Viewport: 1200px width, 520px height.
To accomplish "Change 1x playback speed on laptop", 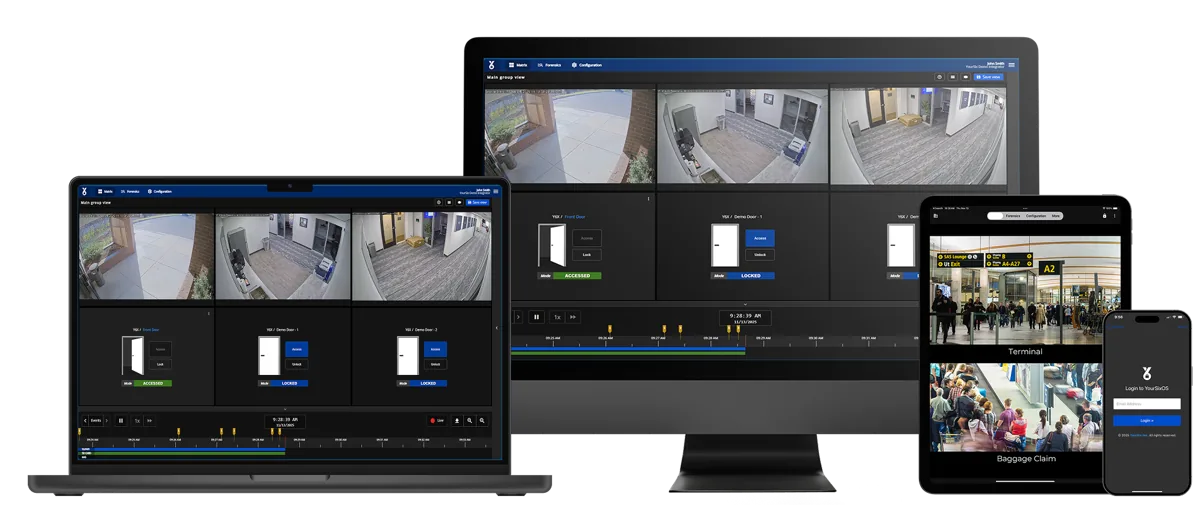I will (137, 421).
